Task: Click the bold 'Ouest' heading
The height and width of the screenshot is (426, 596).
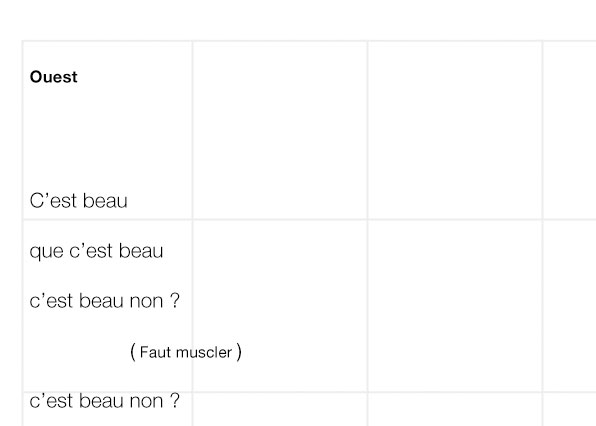Action: click(x=54, y=77)
